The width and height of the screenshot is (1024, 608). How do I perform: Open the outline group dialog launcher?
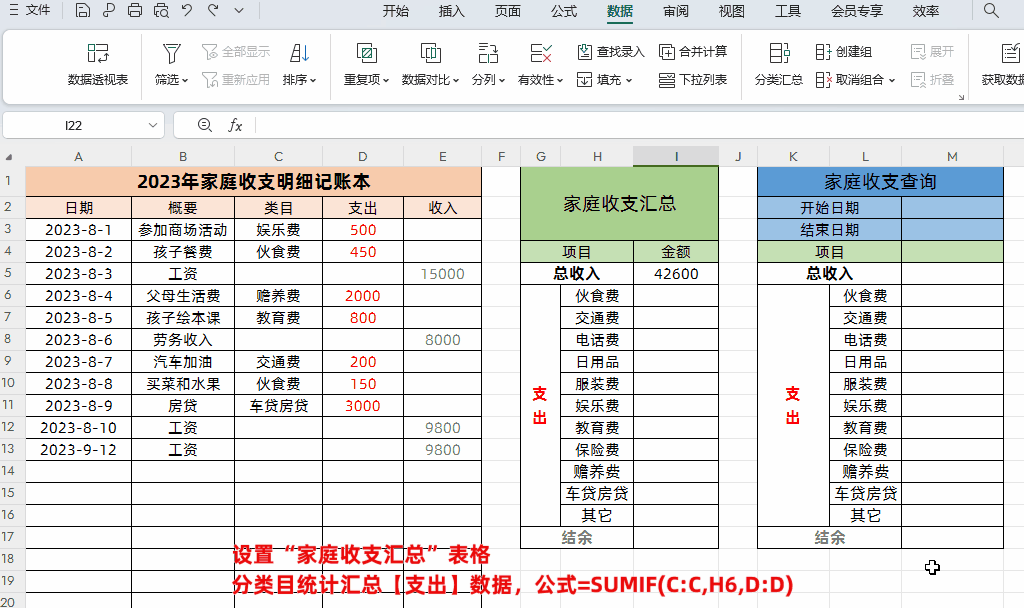click(x=961, y=97)
